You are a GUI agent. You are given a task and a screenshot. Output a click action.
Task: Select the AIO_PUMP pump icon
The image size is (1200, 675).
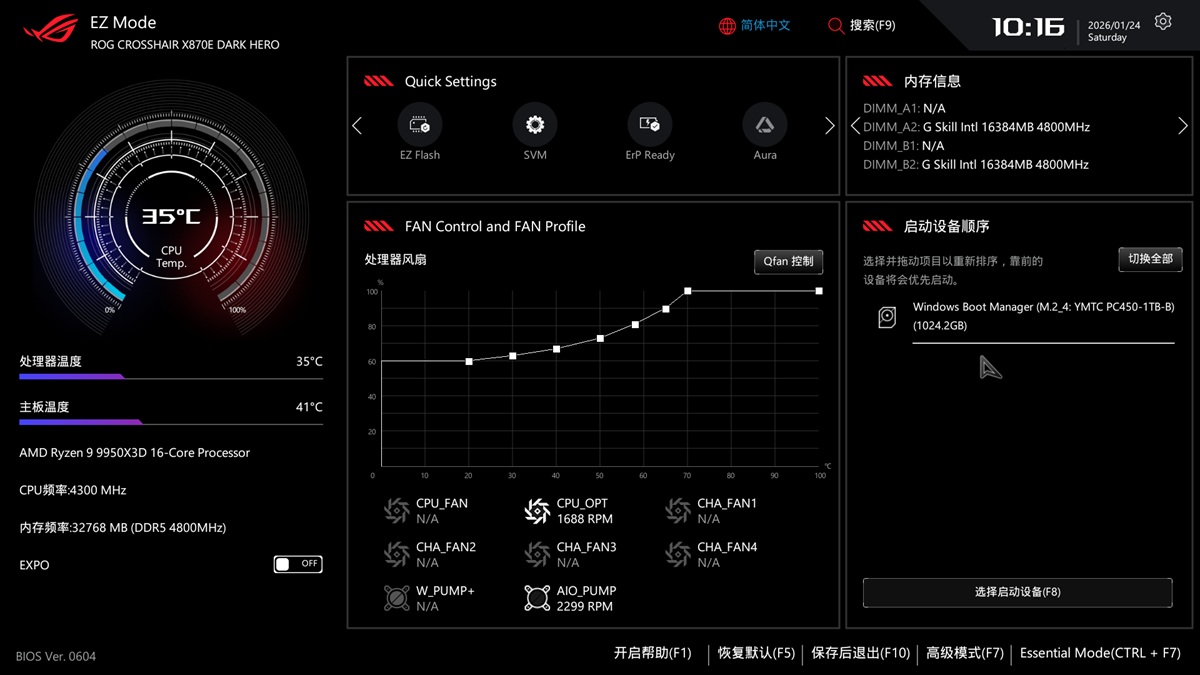click(x=537, y=598)
